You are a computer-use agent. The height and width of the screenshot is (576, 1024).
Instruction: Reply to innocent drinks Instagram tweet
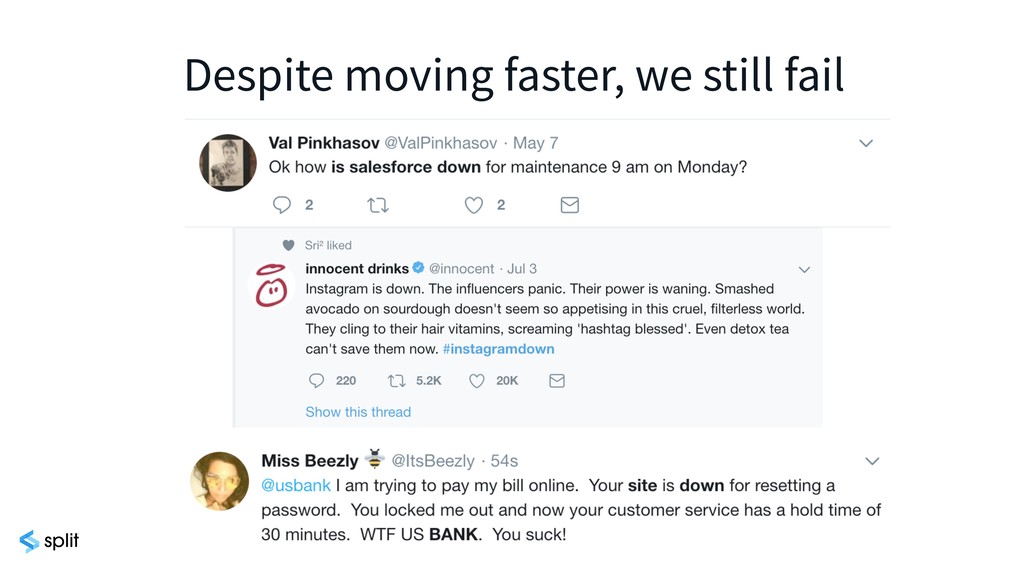tap(316, 381)
